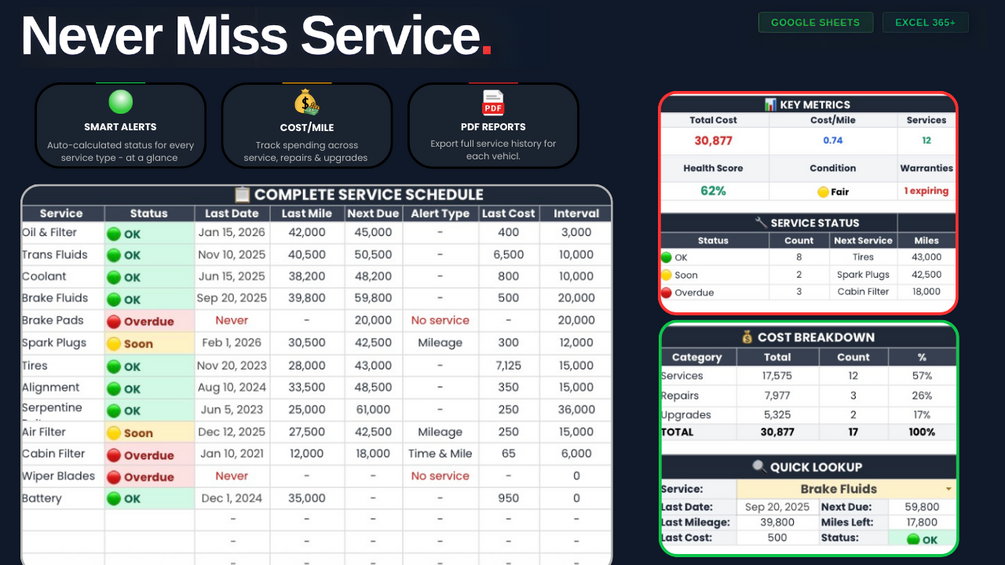Click the green status dot for Battery
1005x565 pixels.
pos(114,498)
